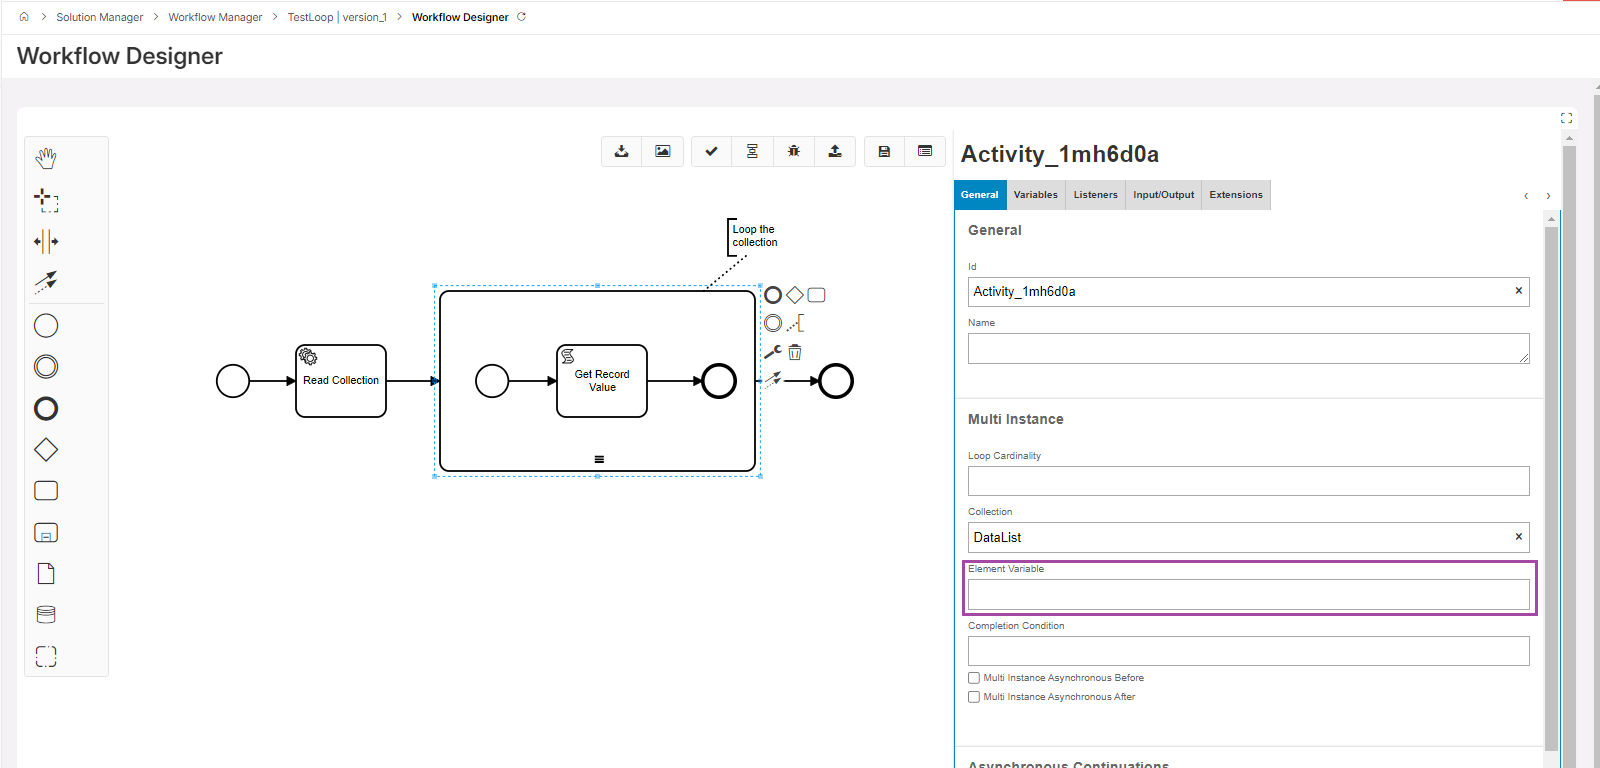Append intermediate event from context pad
The width and height of the screenshot is (1600, 768).
[773, 323]
